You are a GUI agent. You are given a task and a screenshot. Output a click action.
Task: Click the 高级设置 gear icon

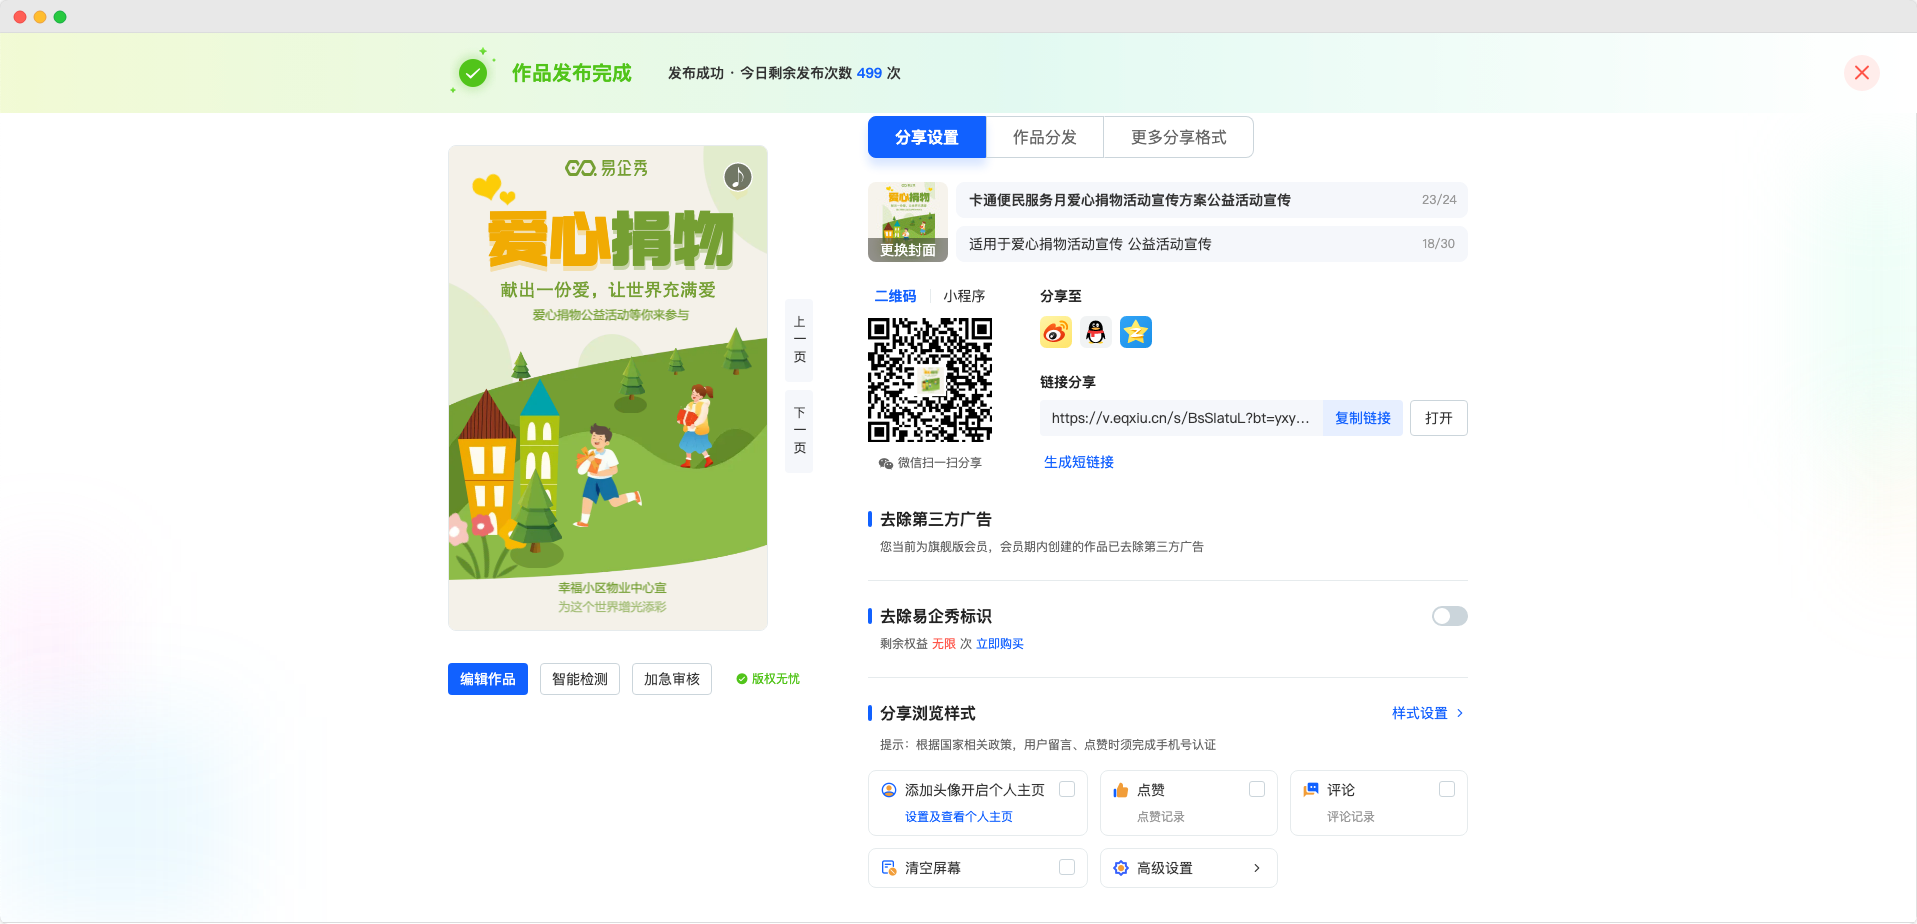point(1121,868)
